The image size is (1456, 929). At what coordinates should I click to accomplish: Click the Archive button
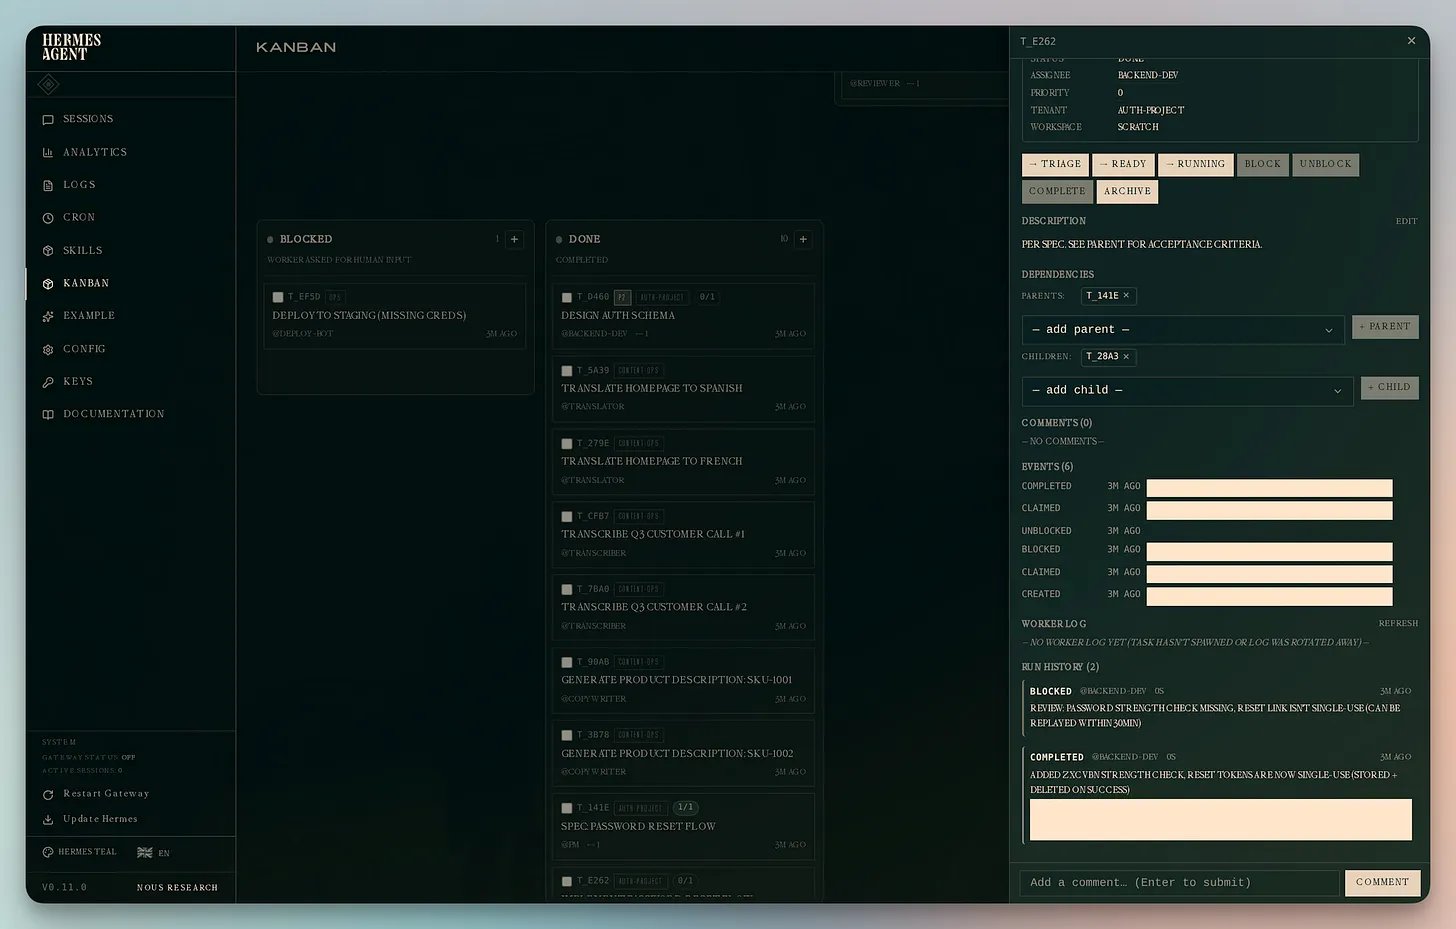pyautogui.click(x=1127, y=191)
